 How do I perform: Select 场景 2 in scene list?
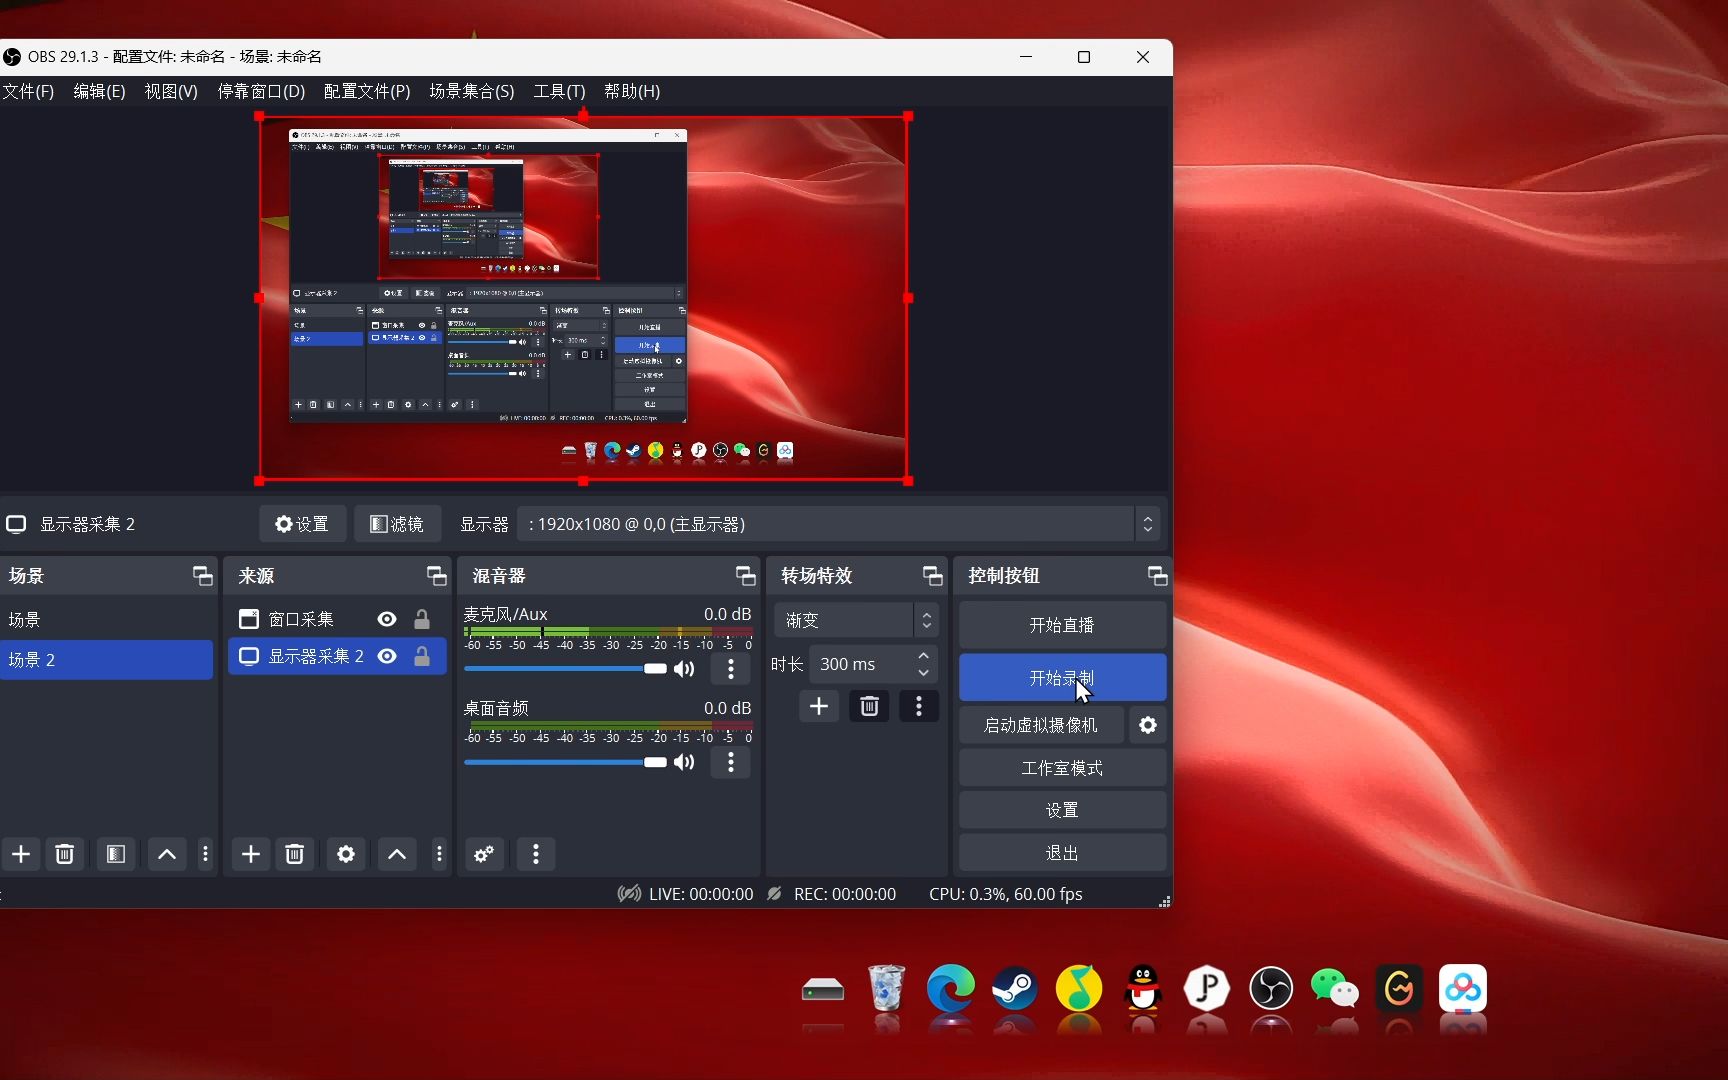tap(106, 660)
